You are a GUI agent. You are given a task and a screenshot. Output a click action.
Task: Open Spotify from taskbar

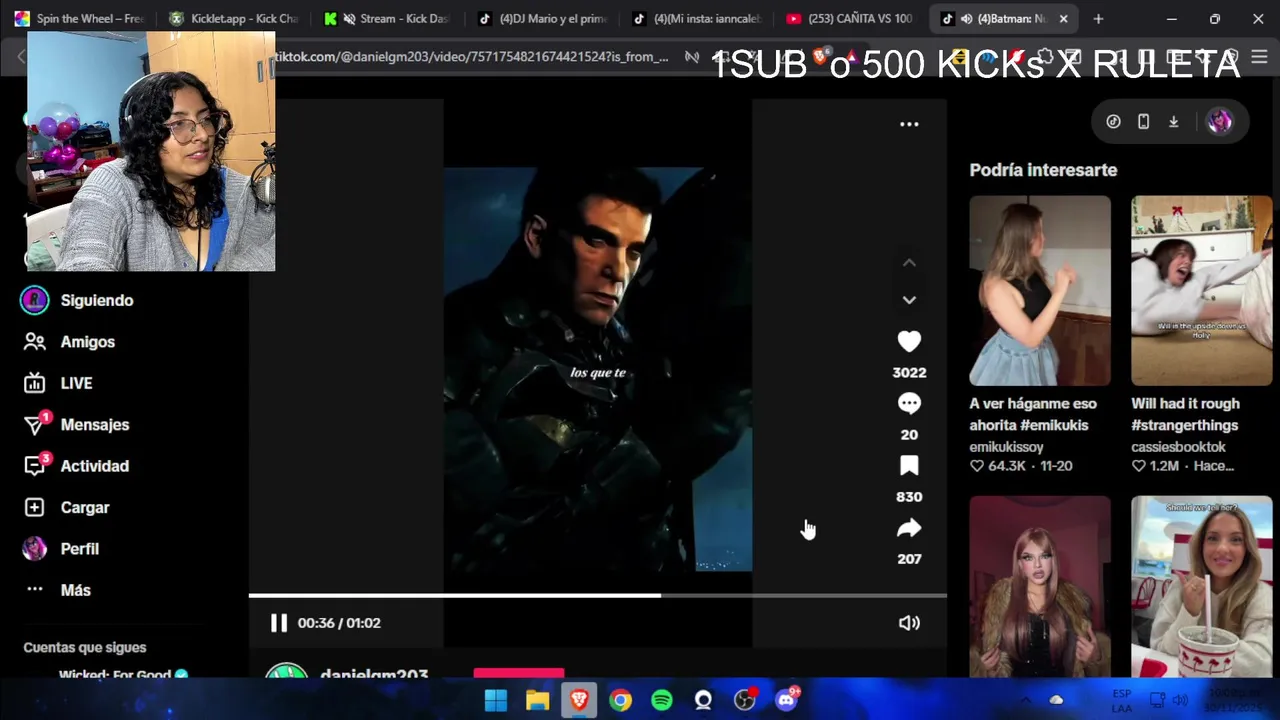click(x=662, y=701)
